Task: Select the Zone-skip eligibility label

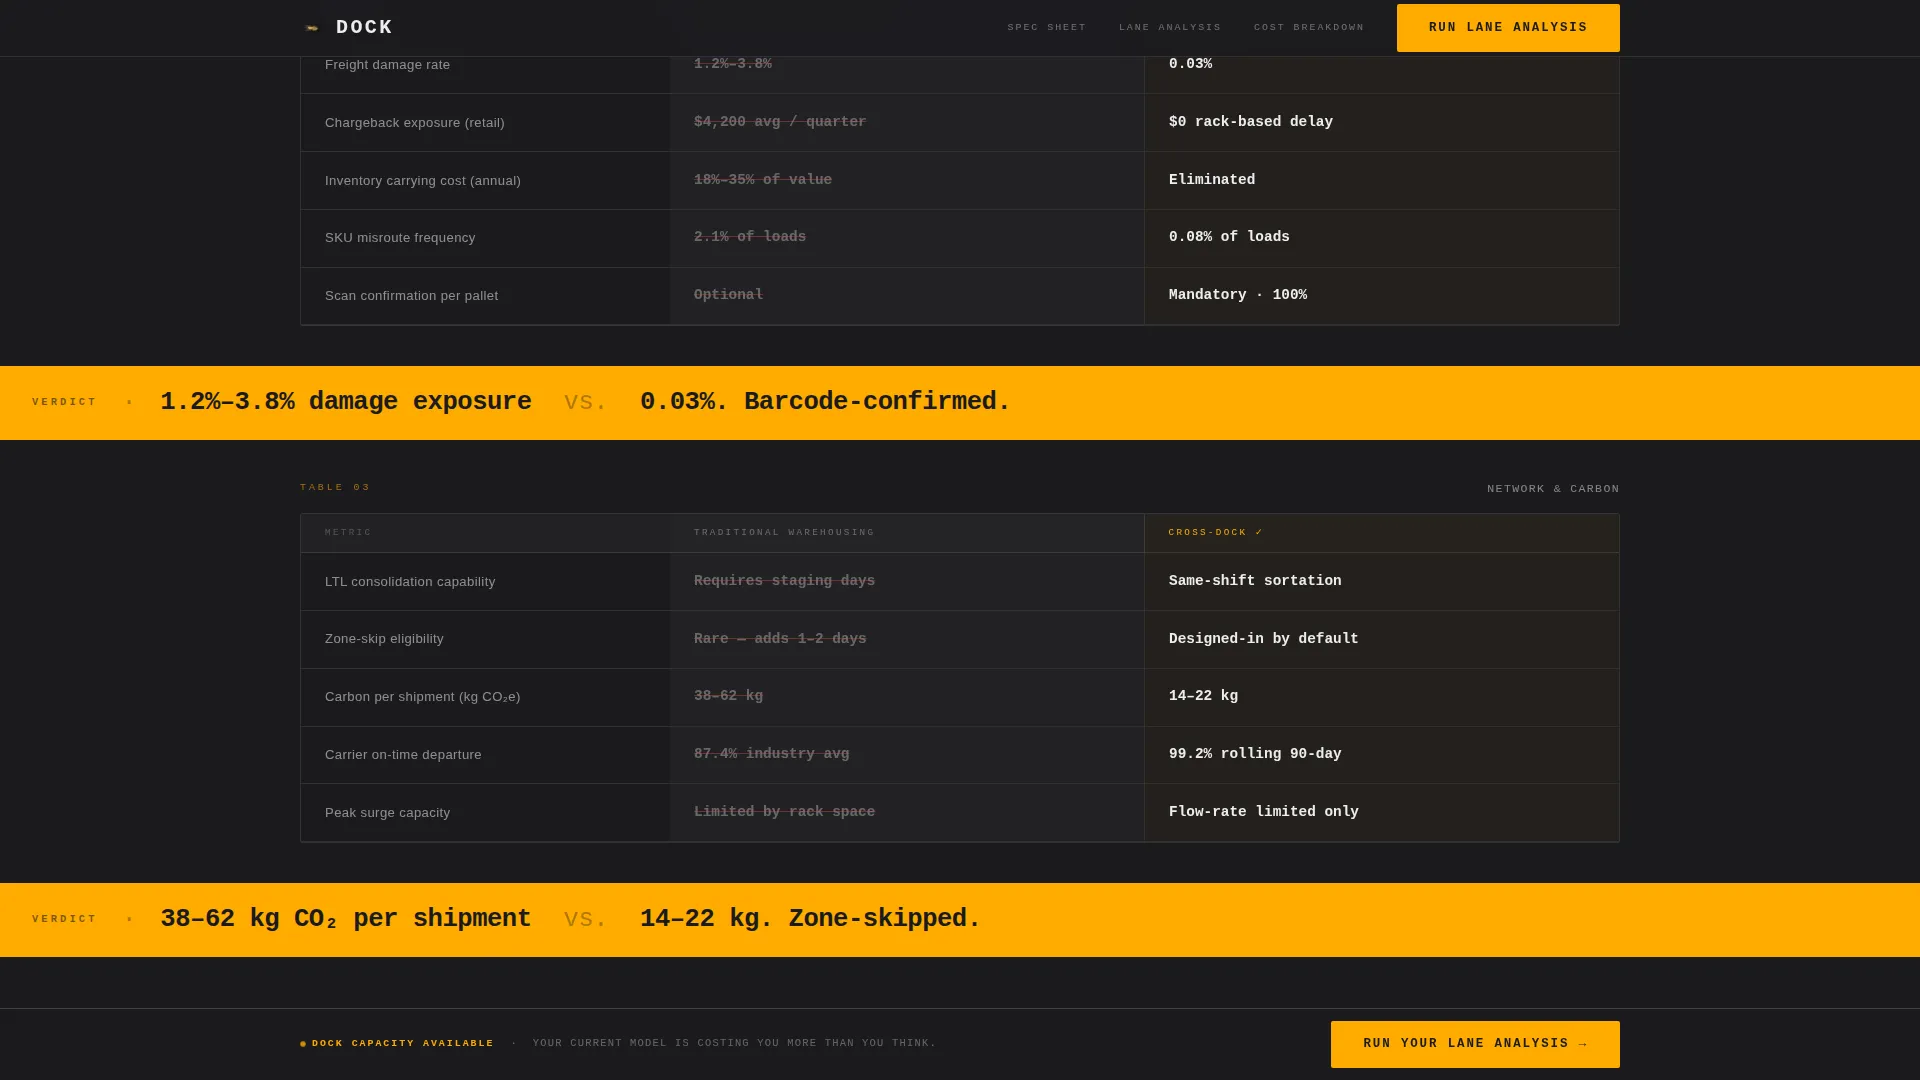Action: 384,639
